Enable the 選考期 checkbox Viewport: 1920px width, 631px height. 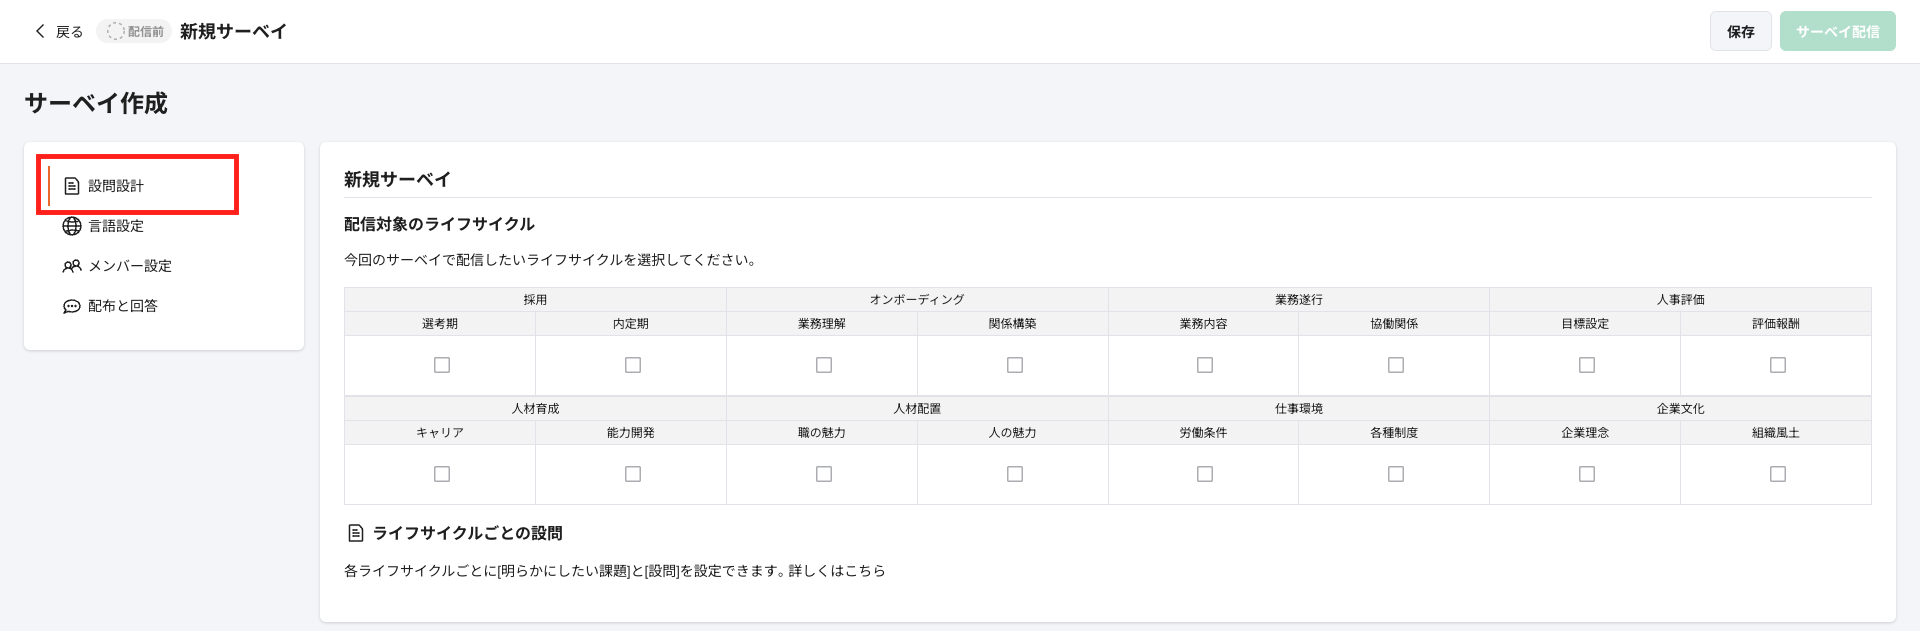click(442, 365)
